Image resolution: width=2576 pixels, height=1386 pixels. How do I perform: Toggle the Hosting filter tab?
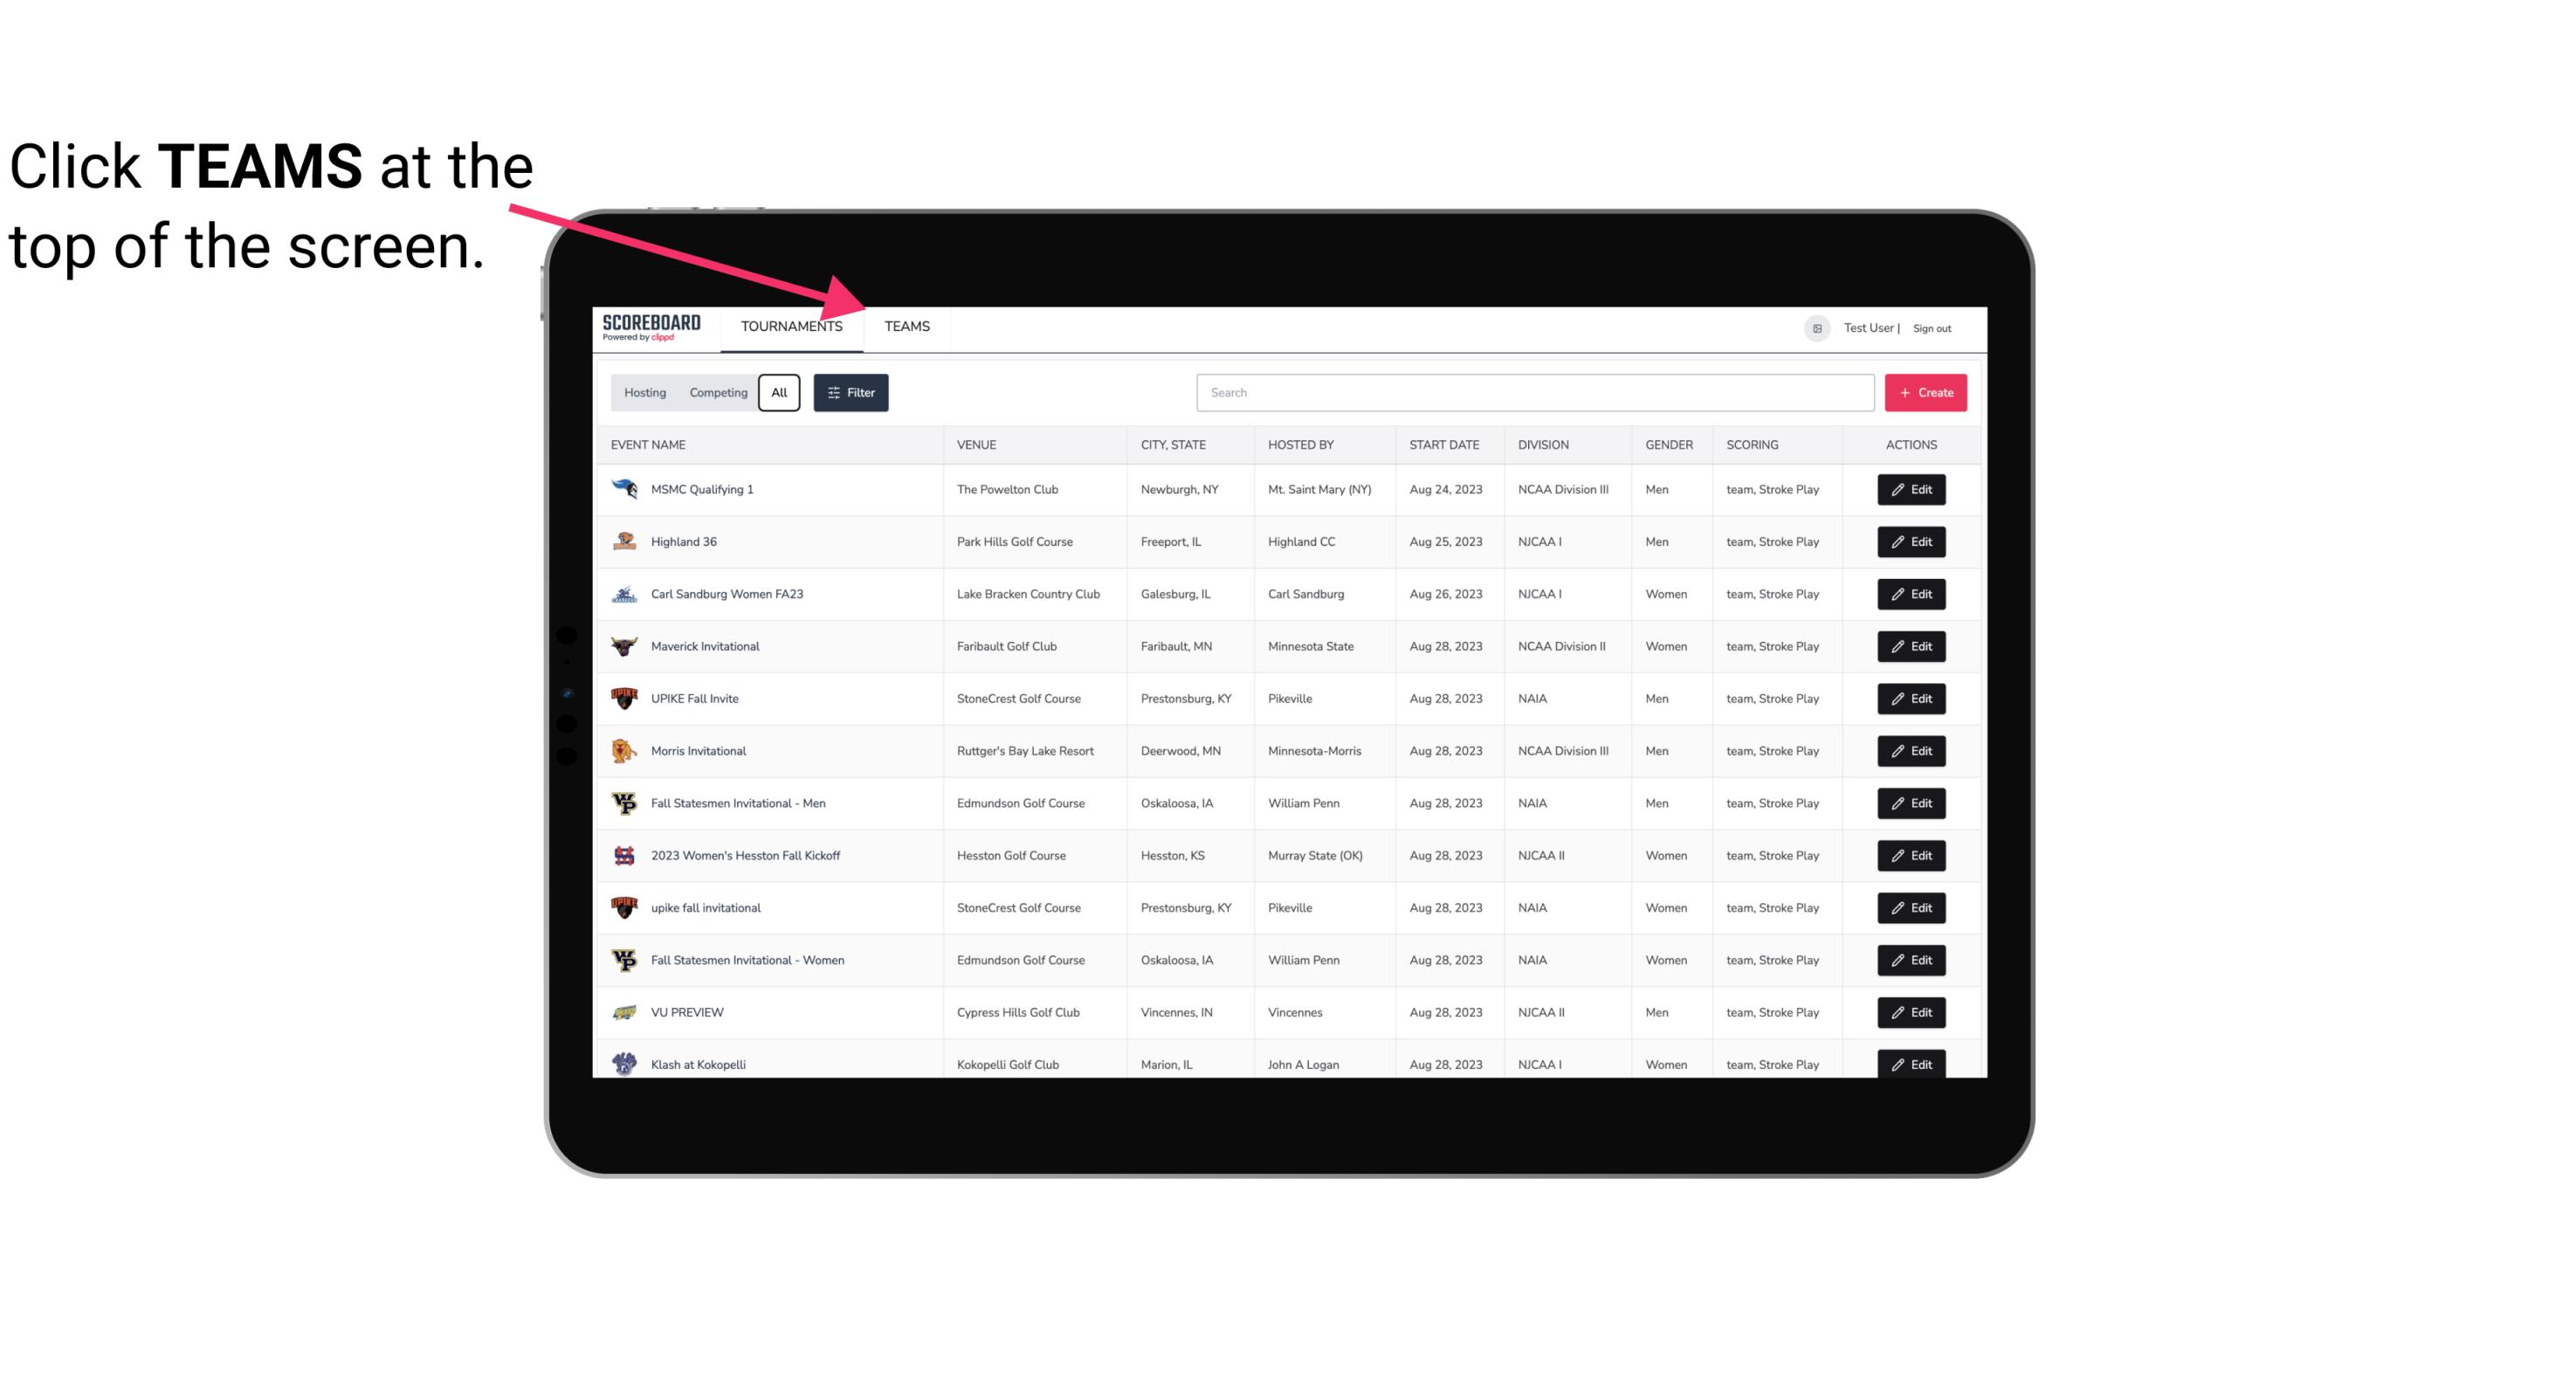point(644,393)
